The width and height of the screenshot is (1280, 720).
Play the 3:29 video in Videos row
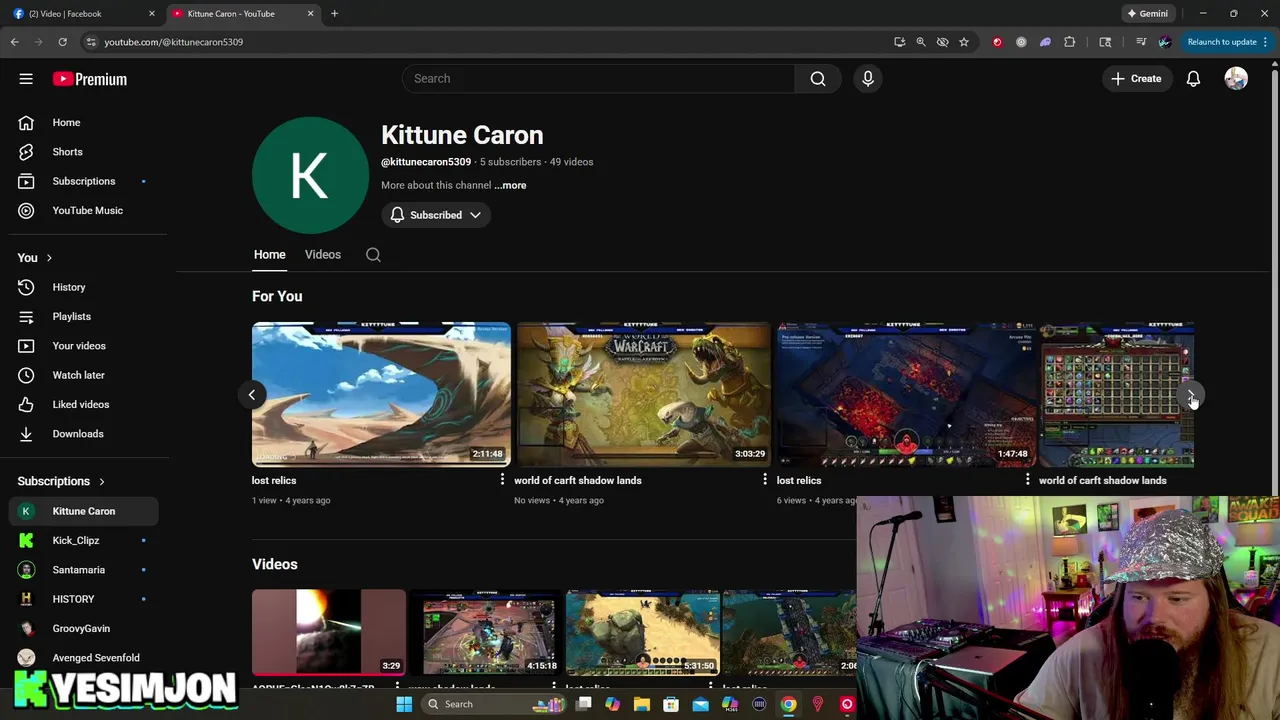329,632
